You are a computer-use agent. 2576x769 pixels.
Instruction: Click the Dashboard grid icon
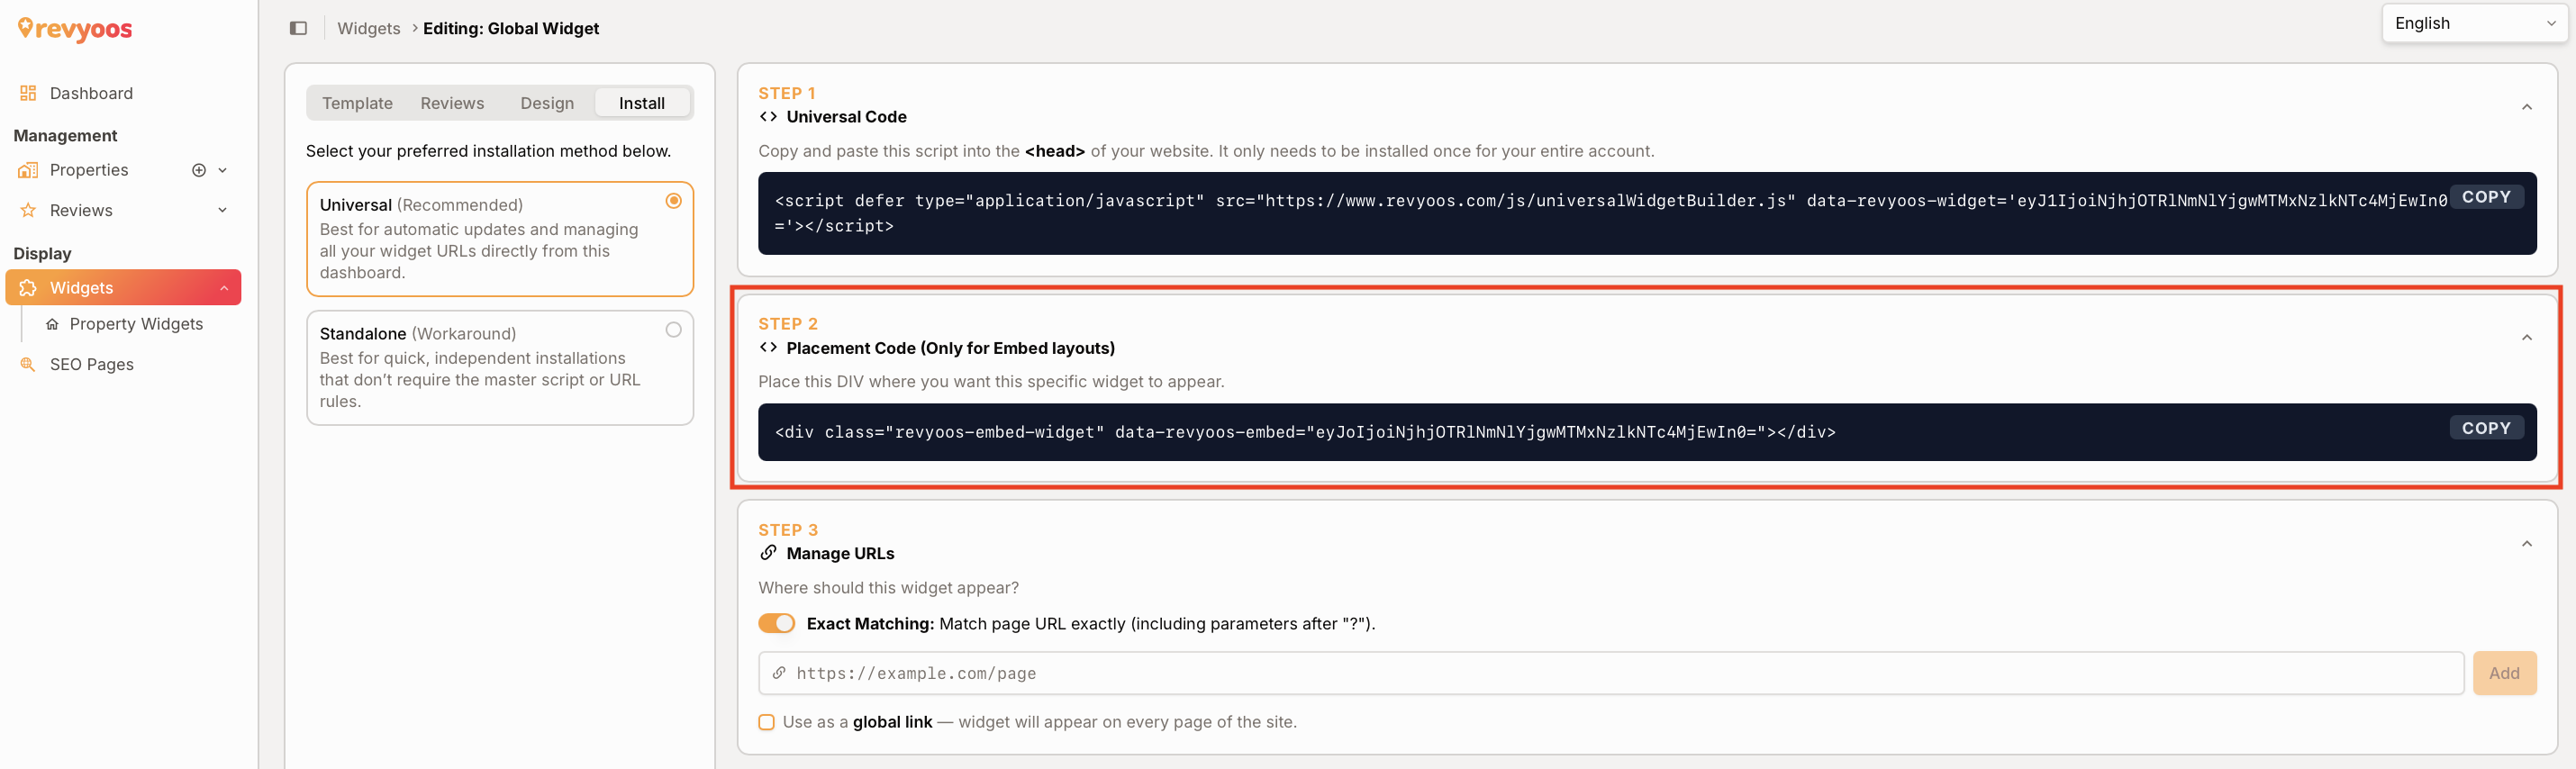pos(28,93)
